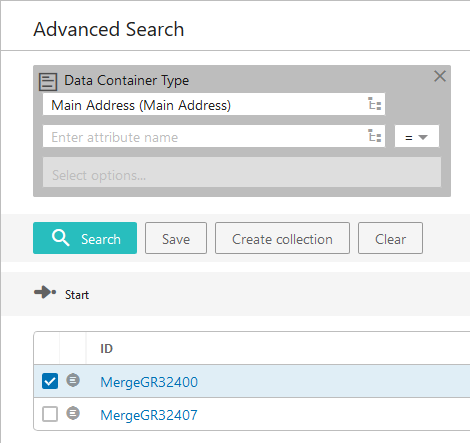Check the MergeGR32407 row checkbox
Viewport: 470px width, 443px height.
point(50,414)
